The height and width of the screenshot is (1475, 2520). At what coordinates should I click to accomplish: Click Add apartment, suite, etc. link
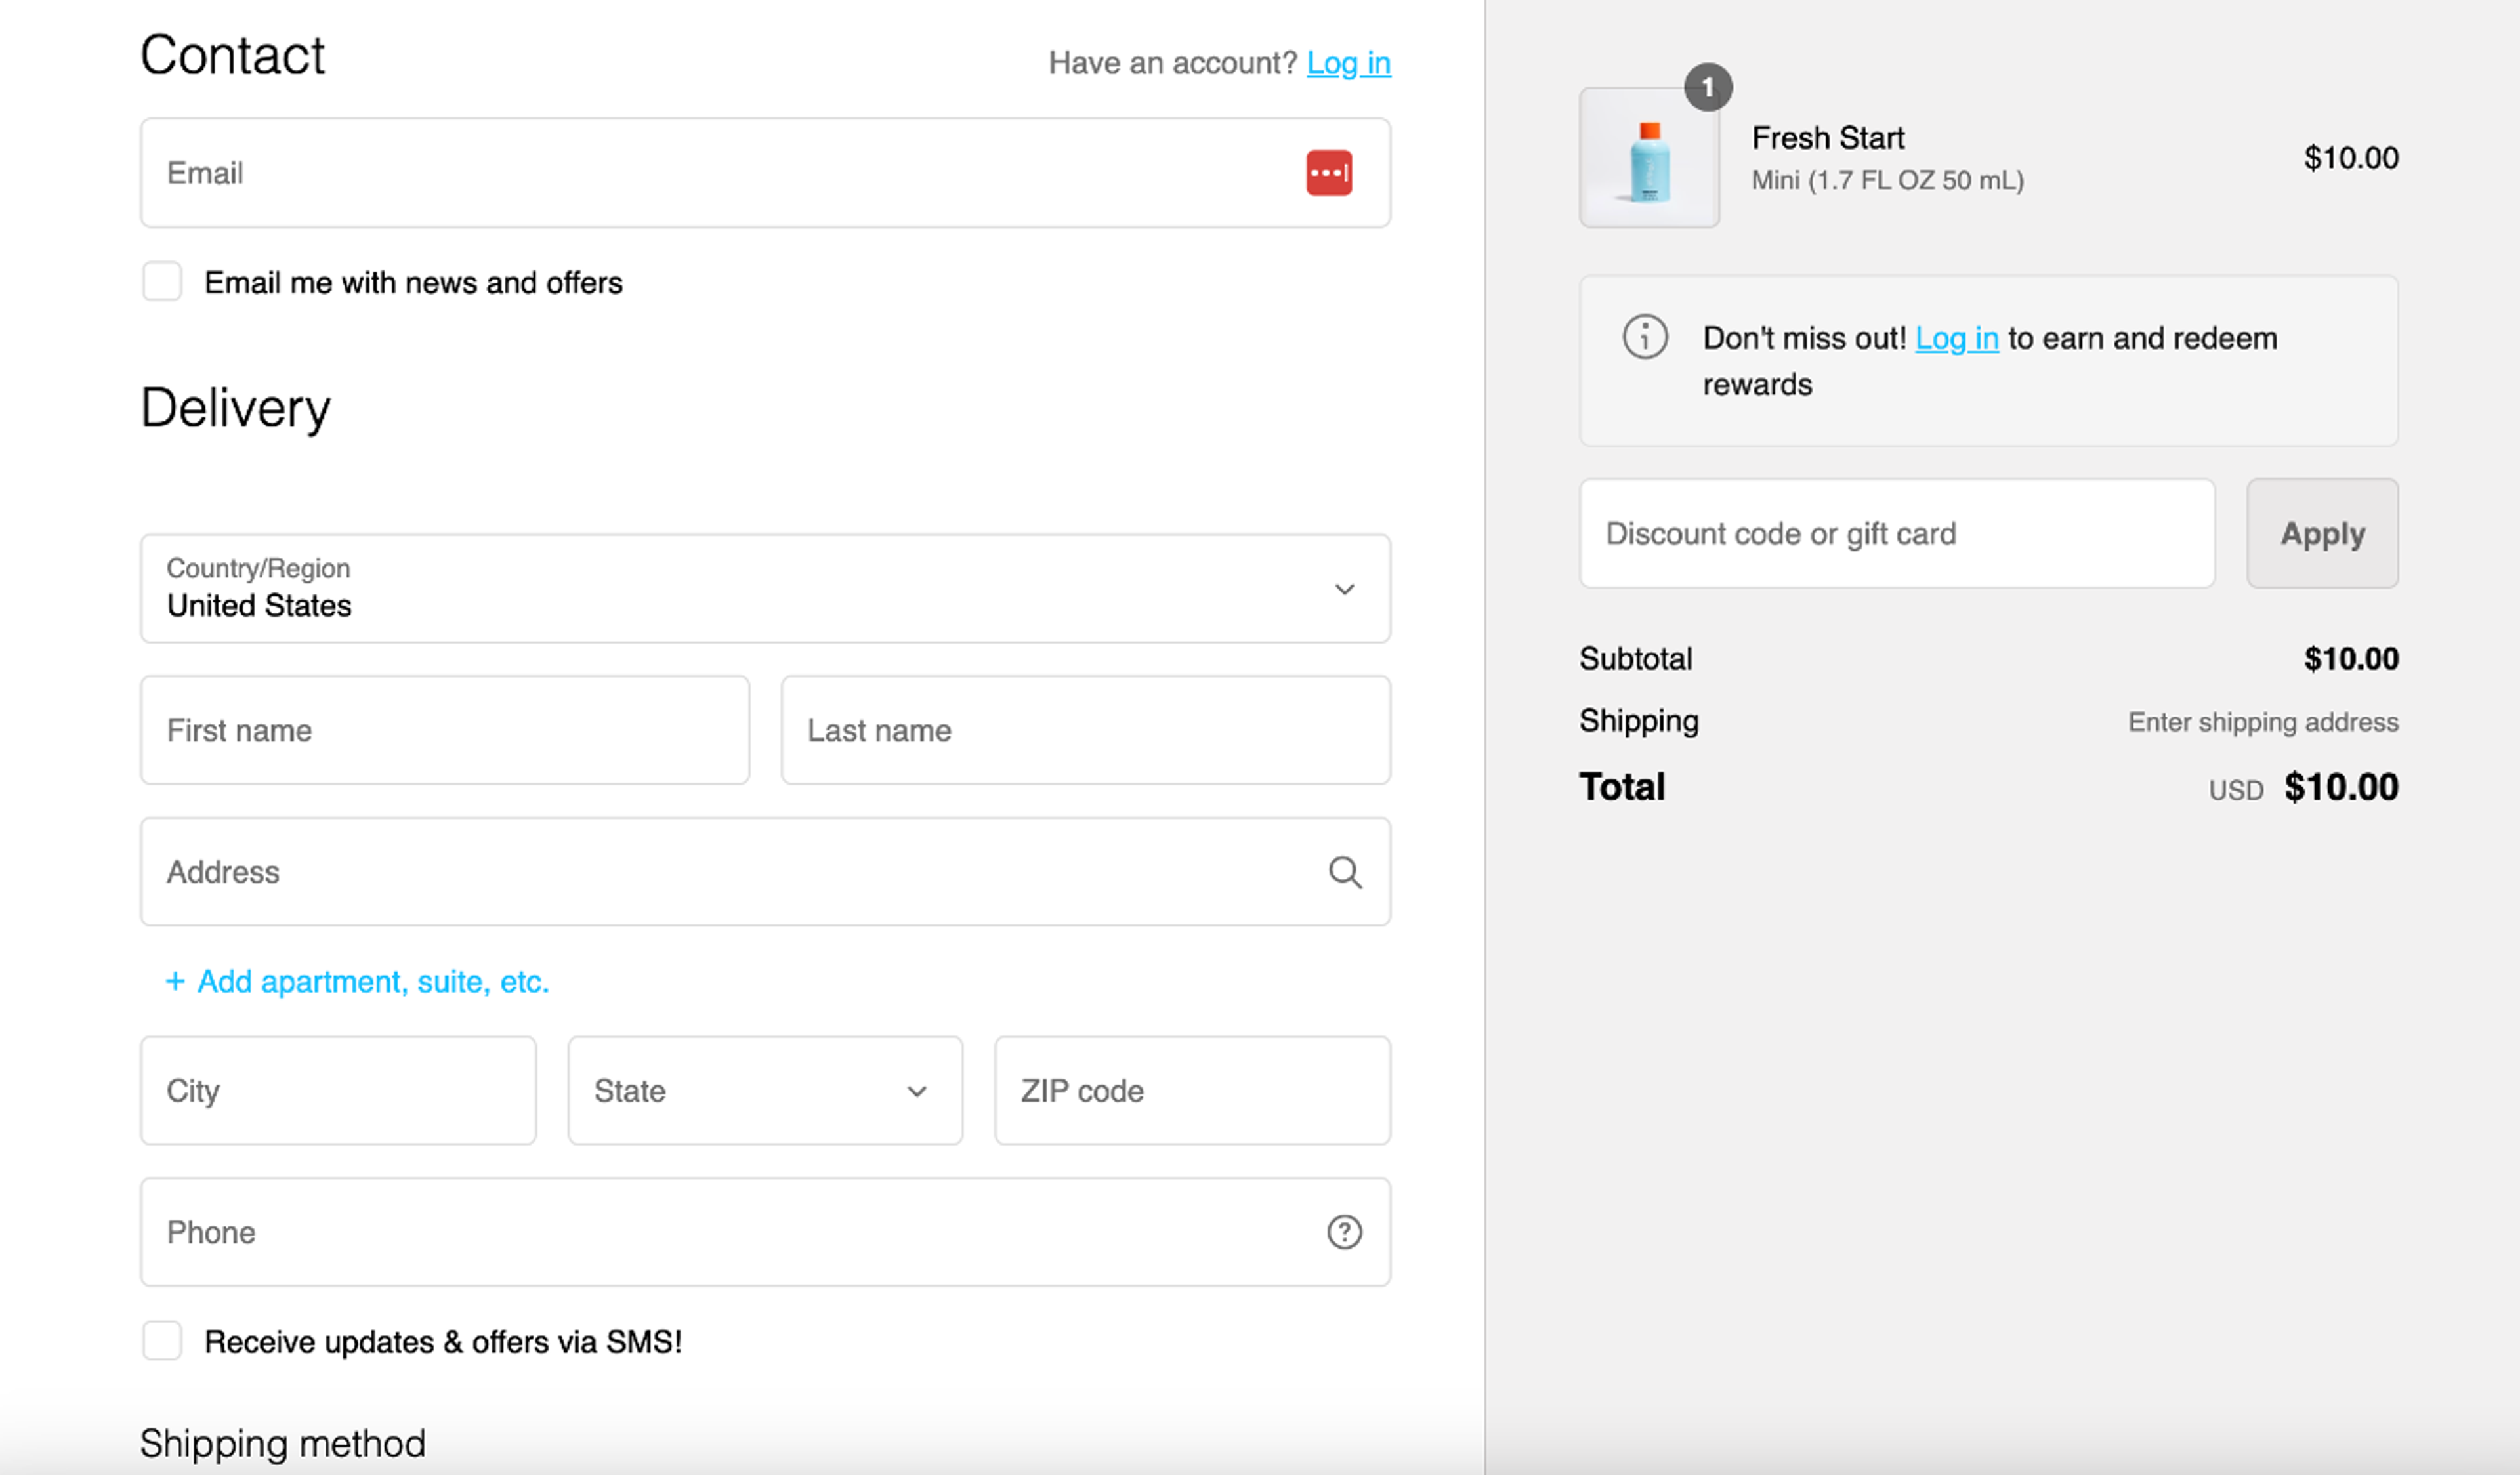(373, 981)
